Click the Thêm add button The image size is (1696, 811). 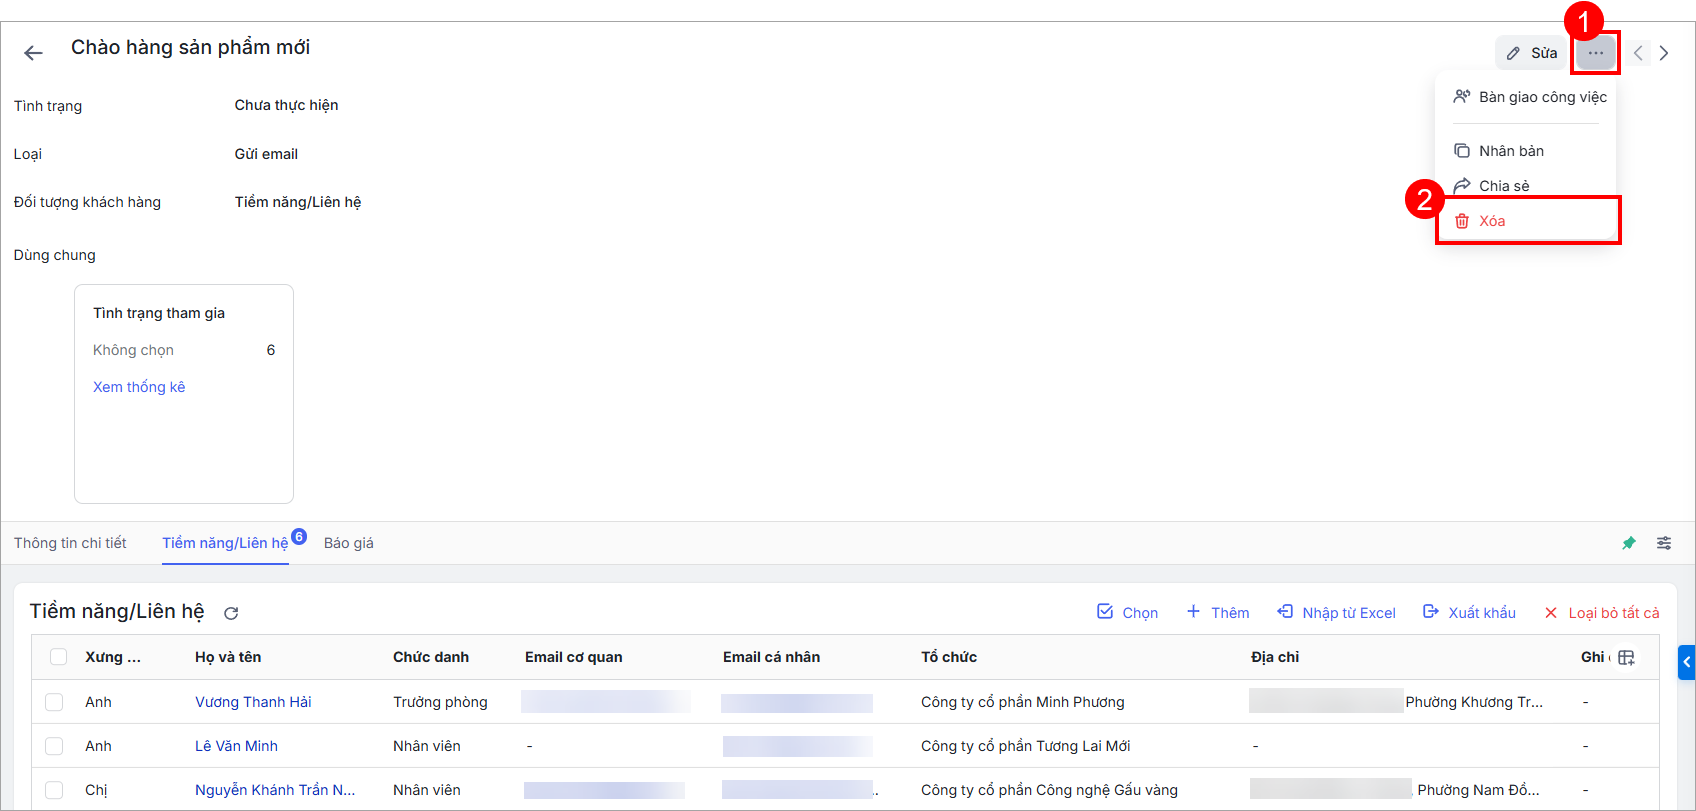(x=1217, y=612)
